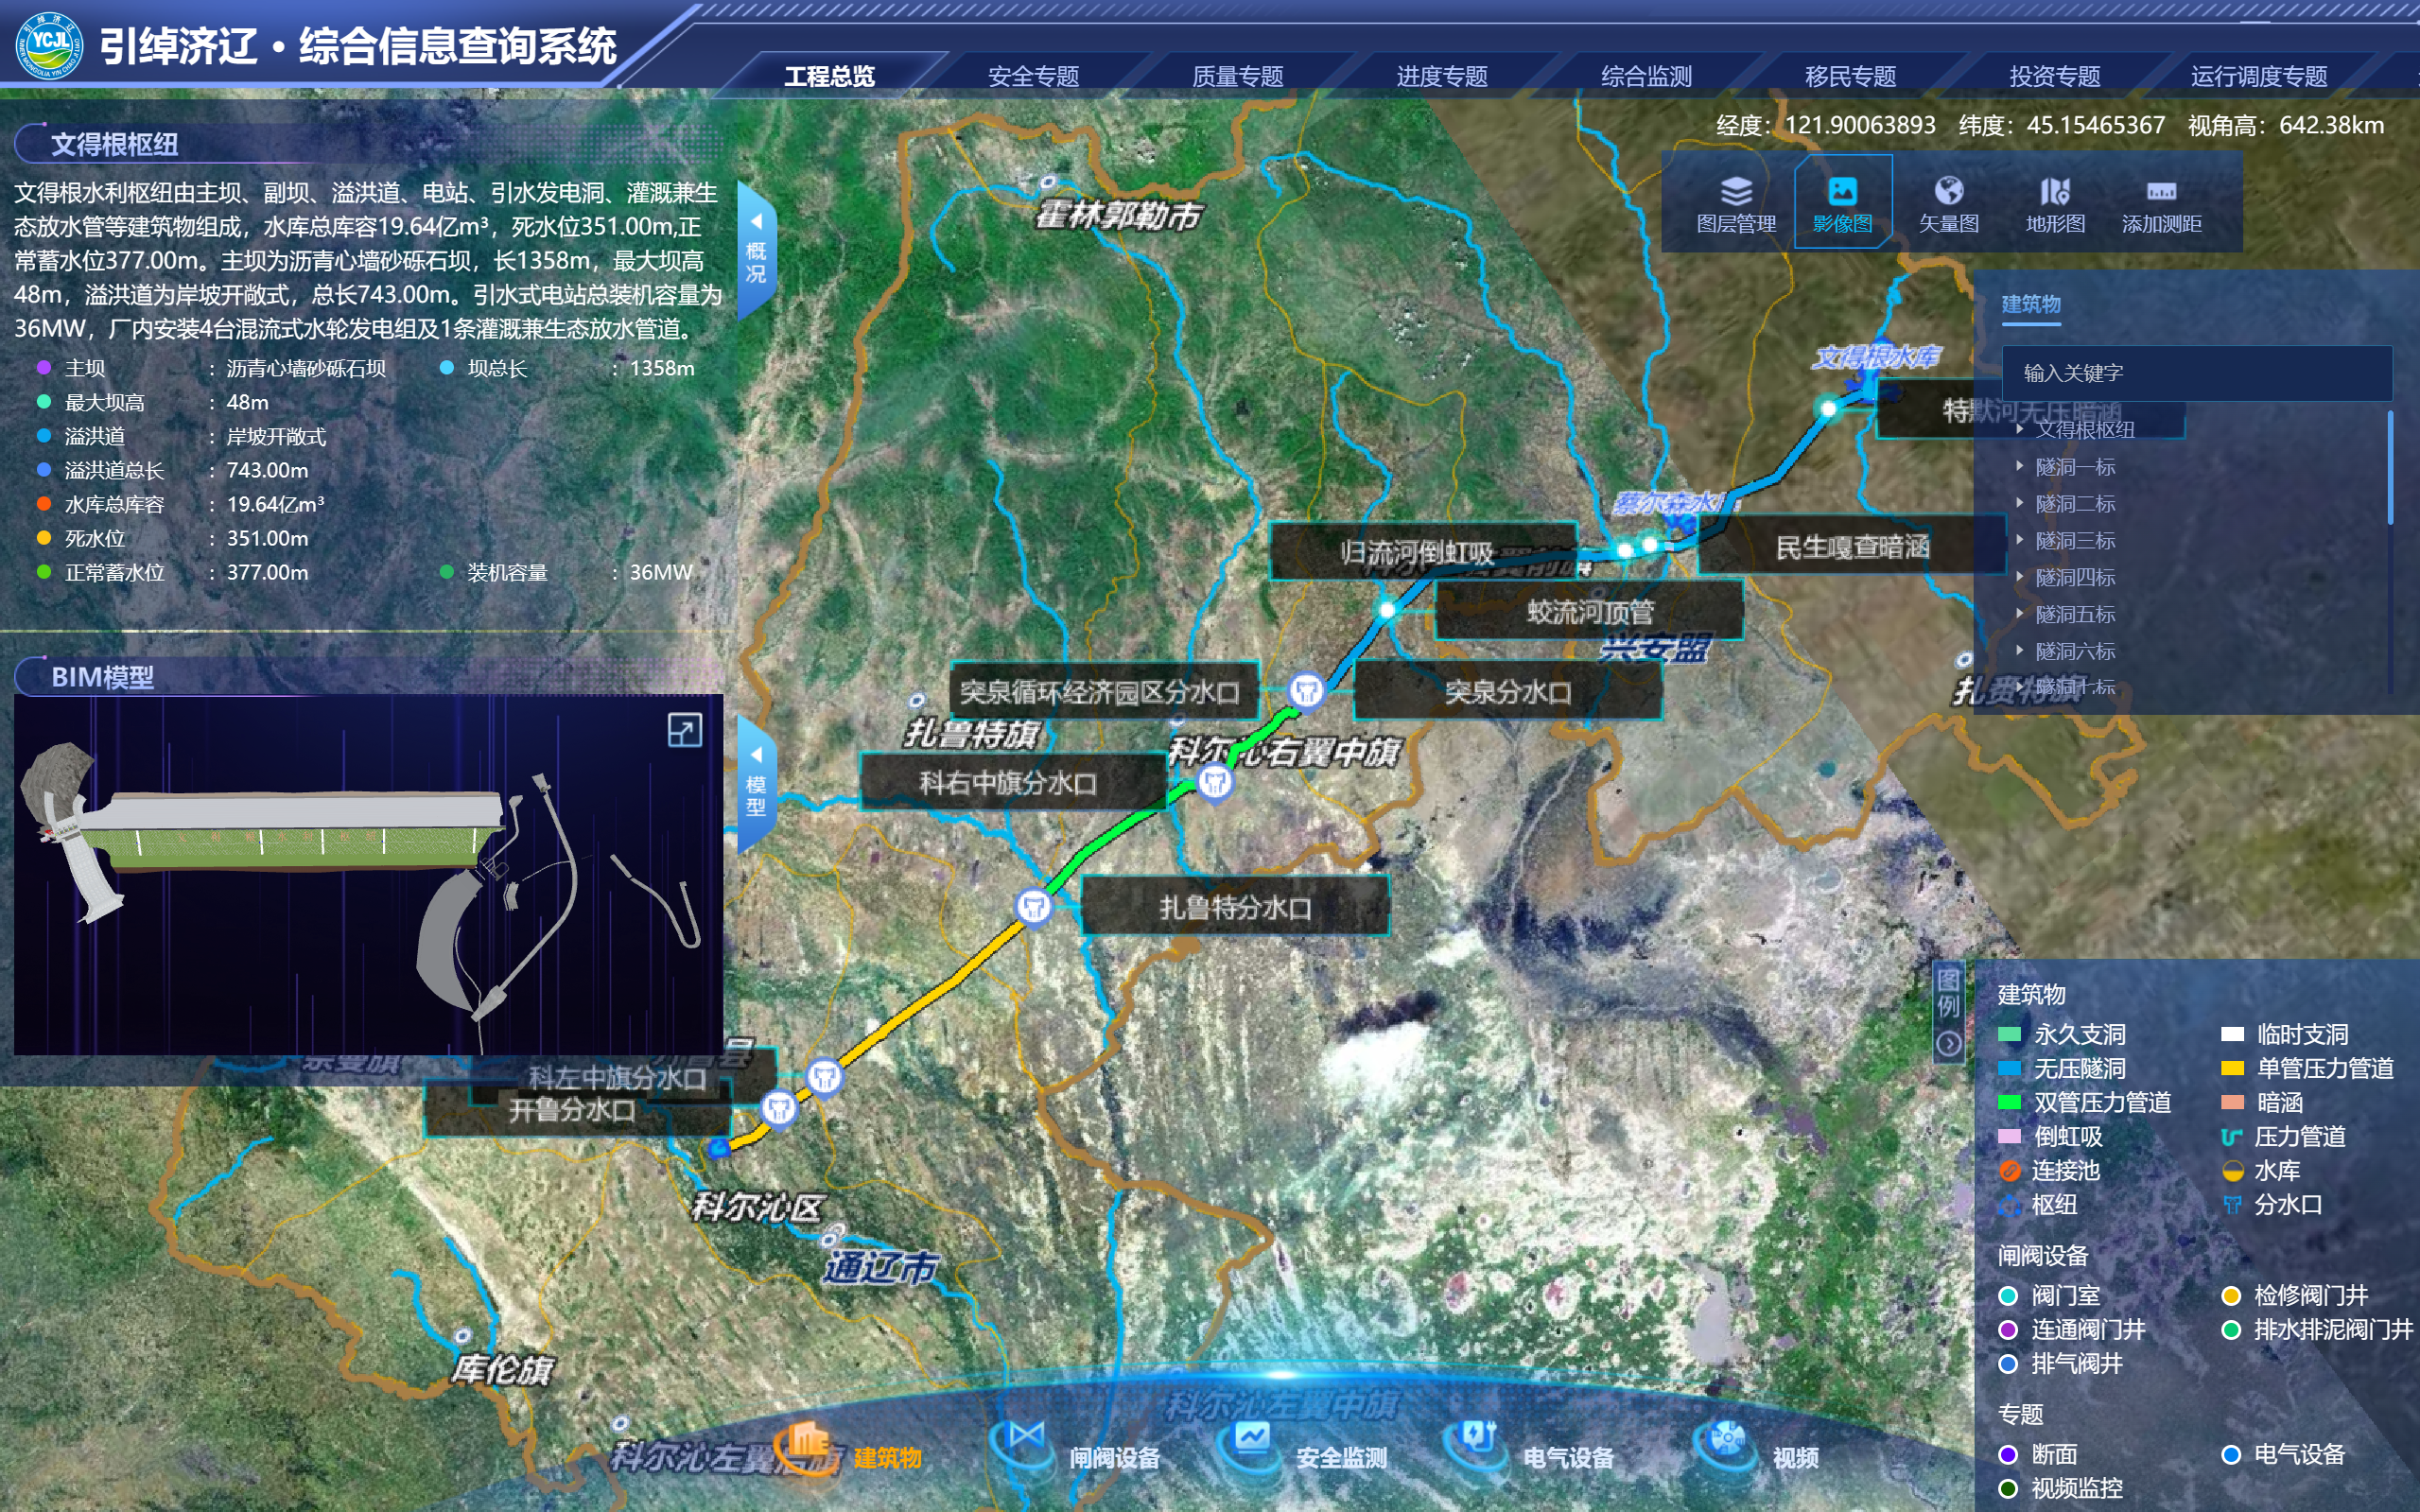Switch to the 安全专题 tab
This screenshot has height=1512, width=2420.
pyautogui.click(x=1033, y=76)
